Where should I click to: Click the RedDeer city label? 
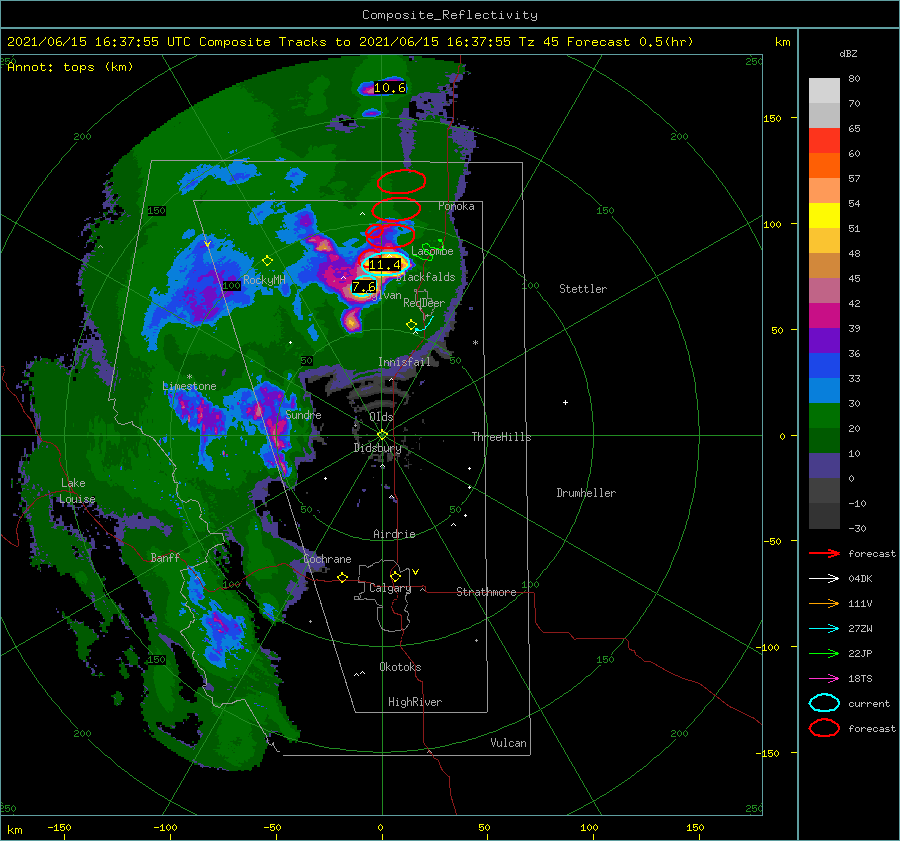424,303
